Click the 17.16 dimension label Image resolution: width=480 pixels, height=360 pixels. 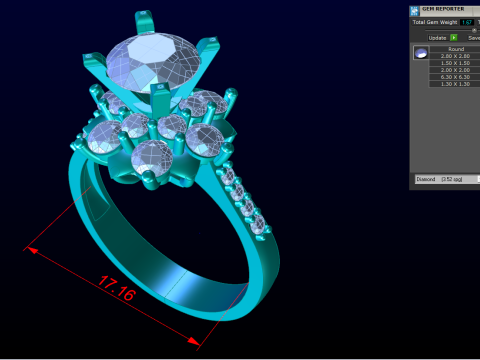pos(117,288)
